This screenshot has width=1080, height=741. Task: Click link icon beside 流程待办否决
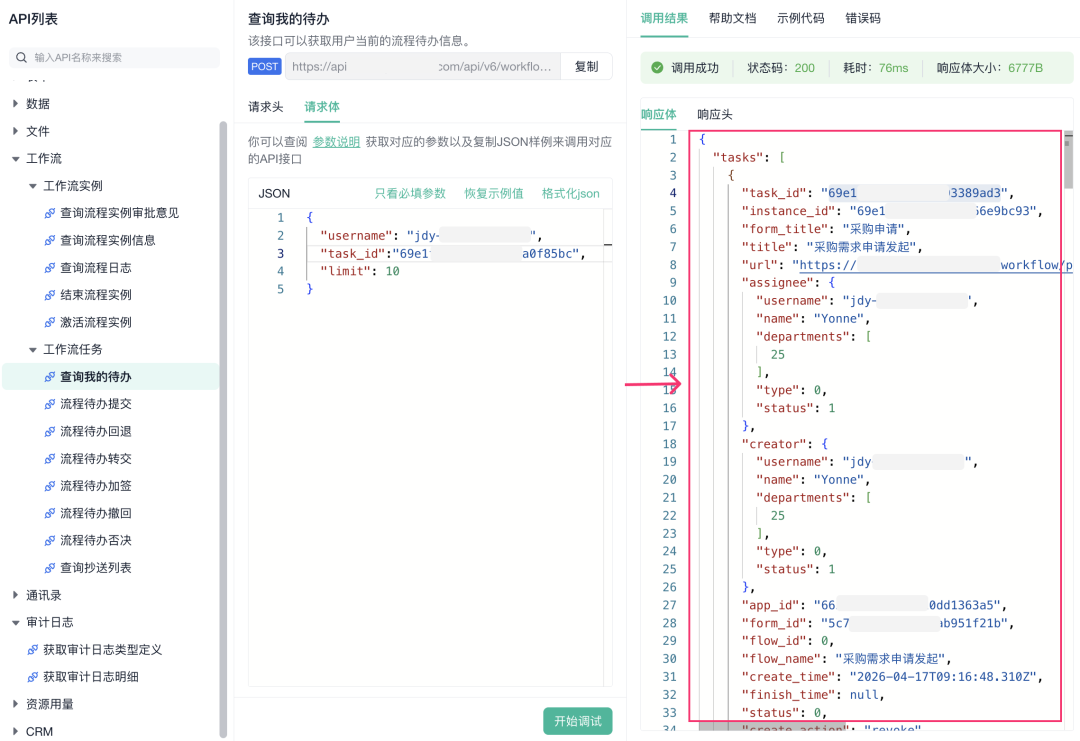[x=50, y=541]
